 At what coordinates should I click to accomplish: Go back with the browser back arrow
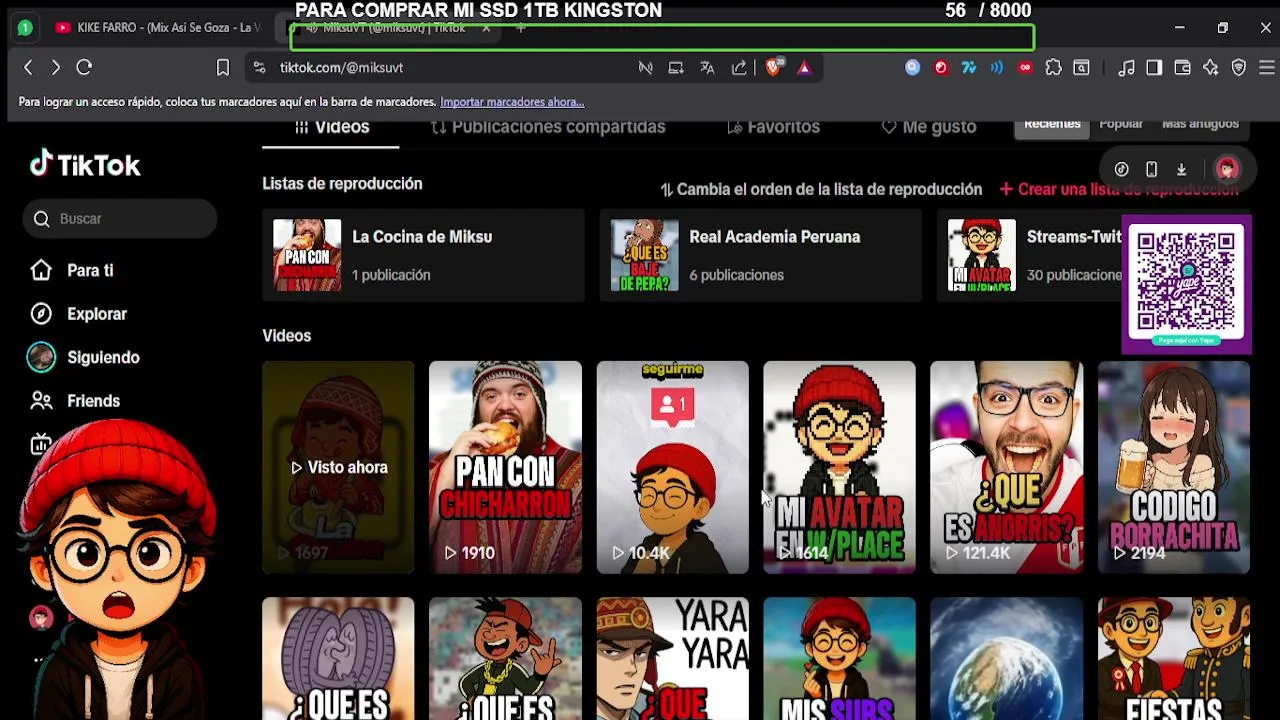click(28, 67)
